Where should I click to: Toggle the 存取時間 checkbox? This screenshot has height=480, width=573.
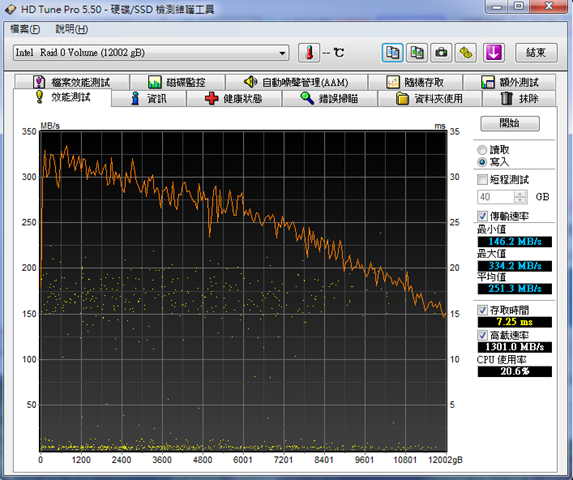pyautogui.click(x=482, y=310)
